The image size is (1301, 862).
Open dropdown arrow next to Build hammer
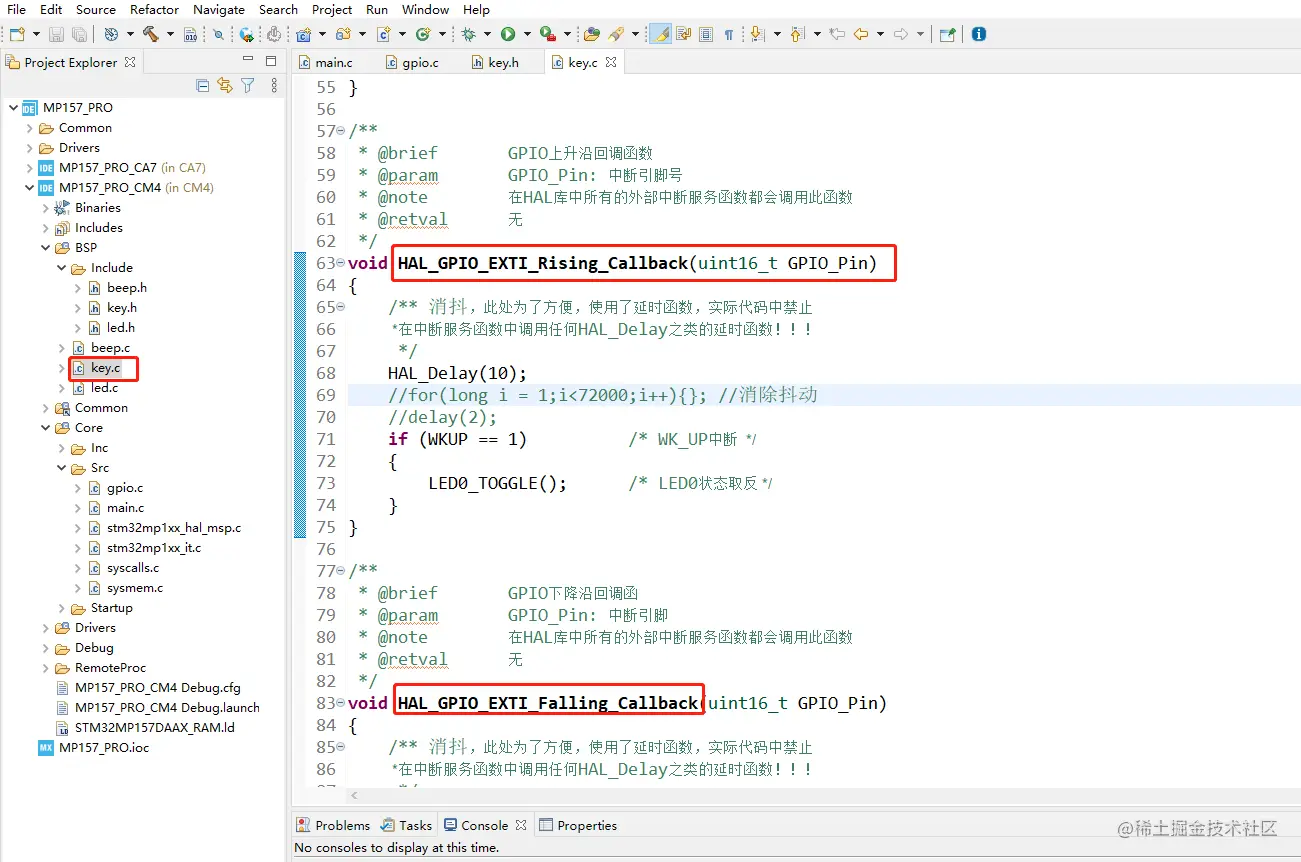click(x=170, y=34)
